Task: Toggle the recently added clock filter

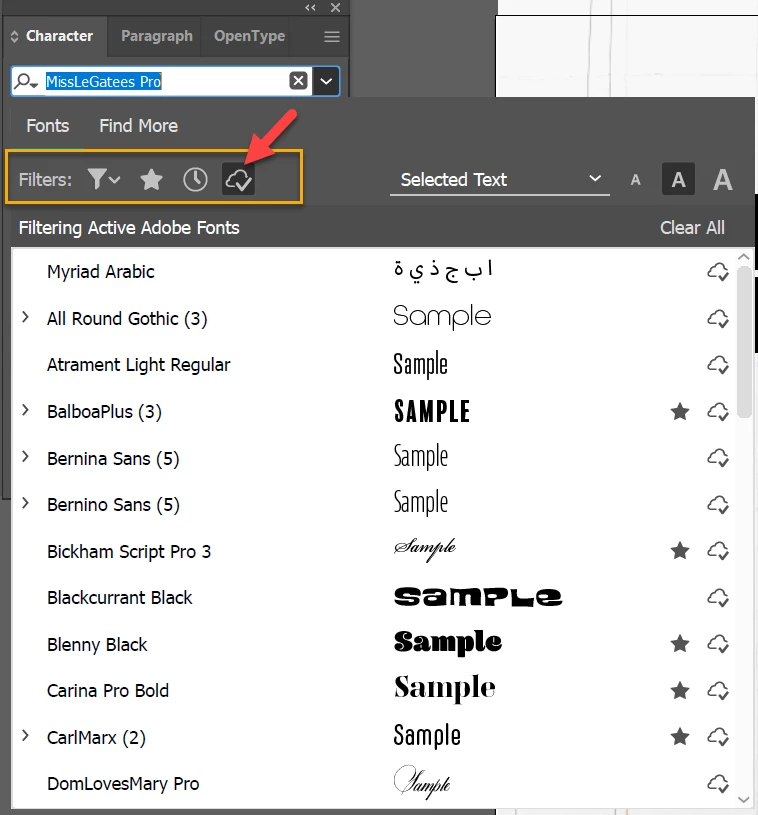Action: click(x=195, y=180)
